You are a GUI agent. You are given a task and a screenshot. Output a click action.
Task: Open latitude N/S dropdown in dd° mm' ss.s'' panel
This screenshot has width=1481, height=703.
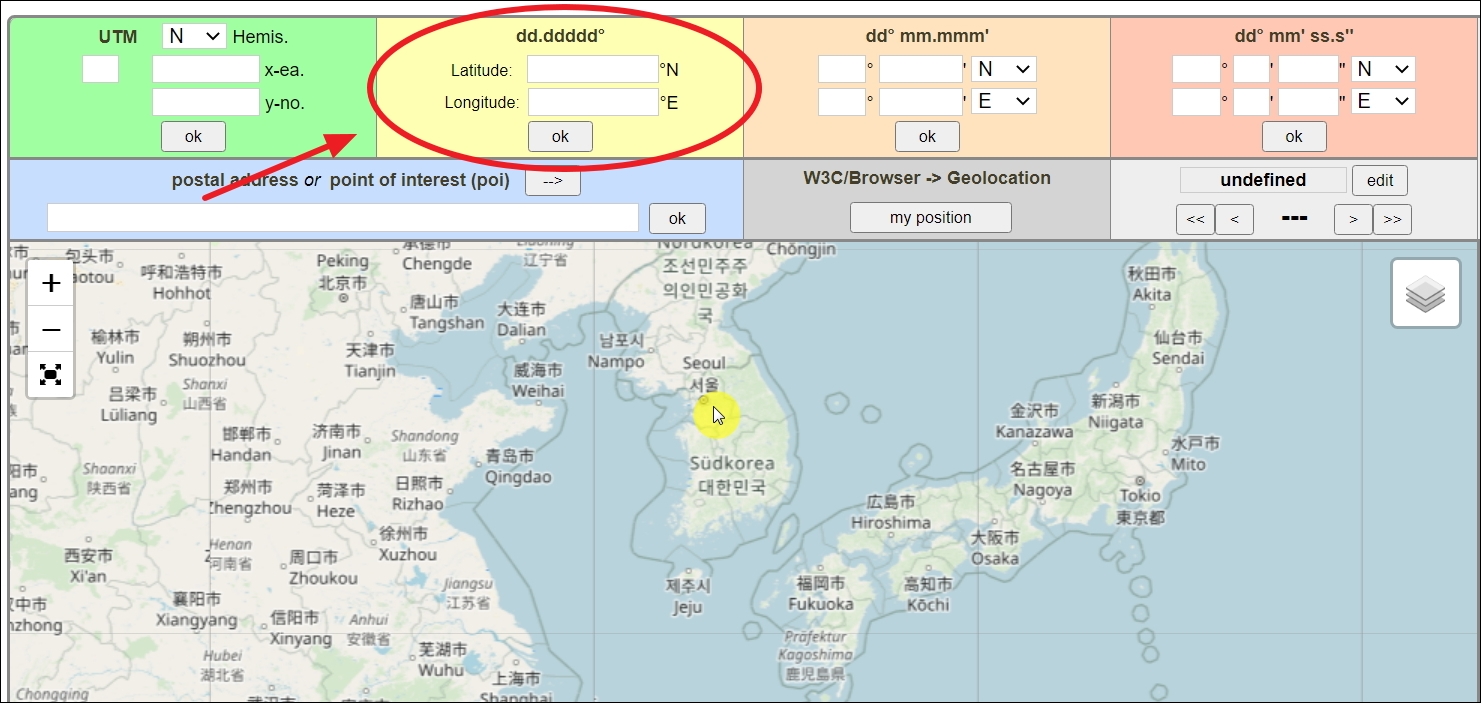tap(1383, 69)
